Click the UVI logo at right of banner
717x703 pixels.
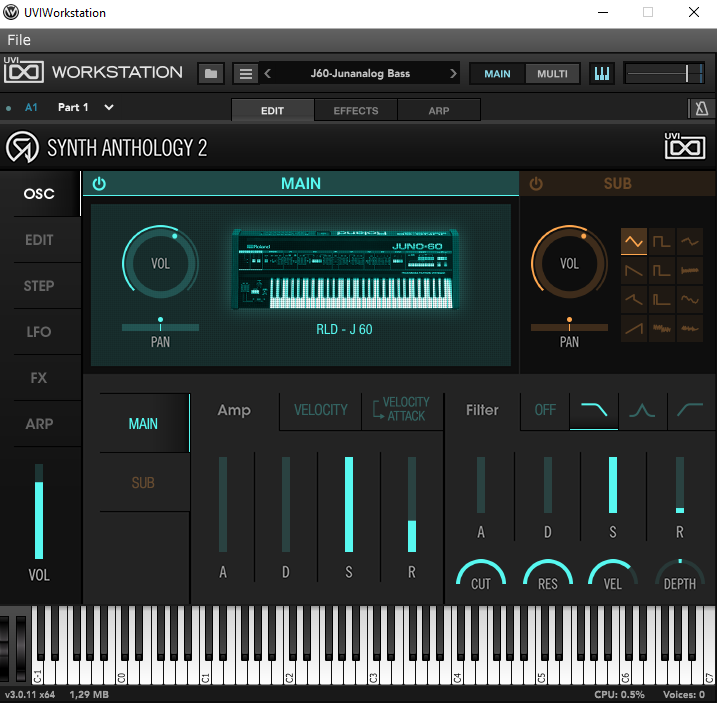tap(685, 146)
